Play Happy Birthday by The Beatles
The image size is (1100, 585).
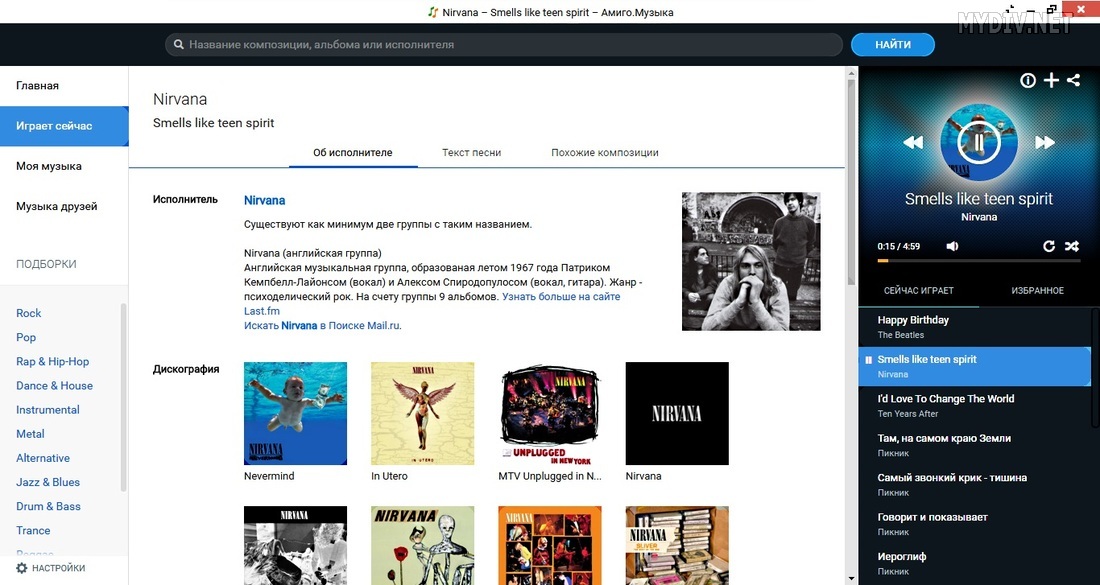click(974, 327)
